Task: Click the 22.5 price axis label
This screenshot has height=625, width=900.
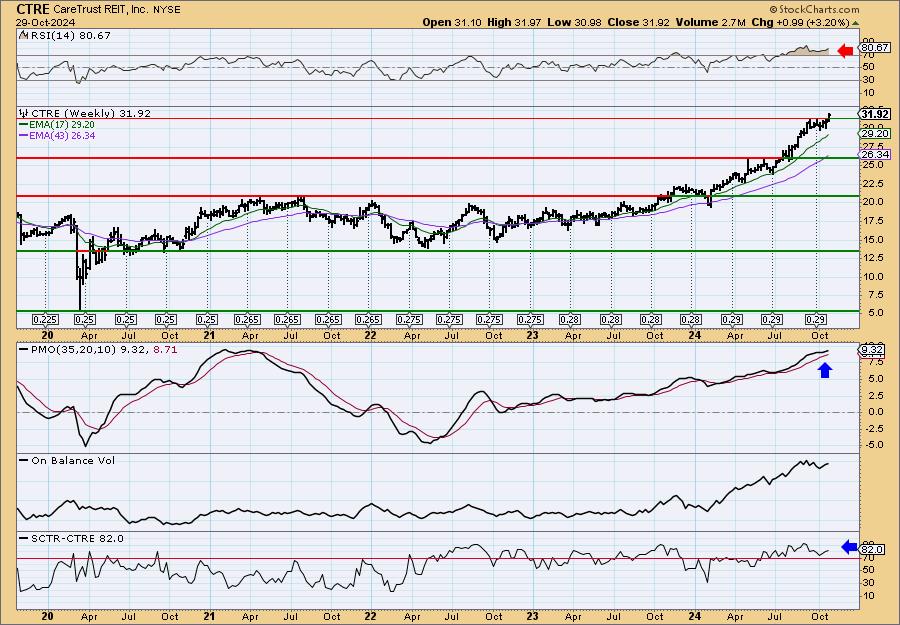Action: pos(872,184)
